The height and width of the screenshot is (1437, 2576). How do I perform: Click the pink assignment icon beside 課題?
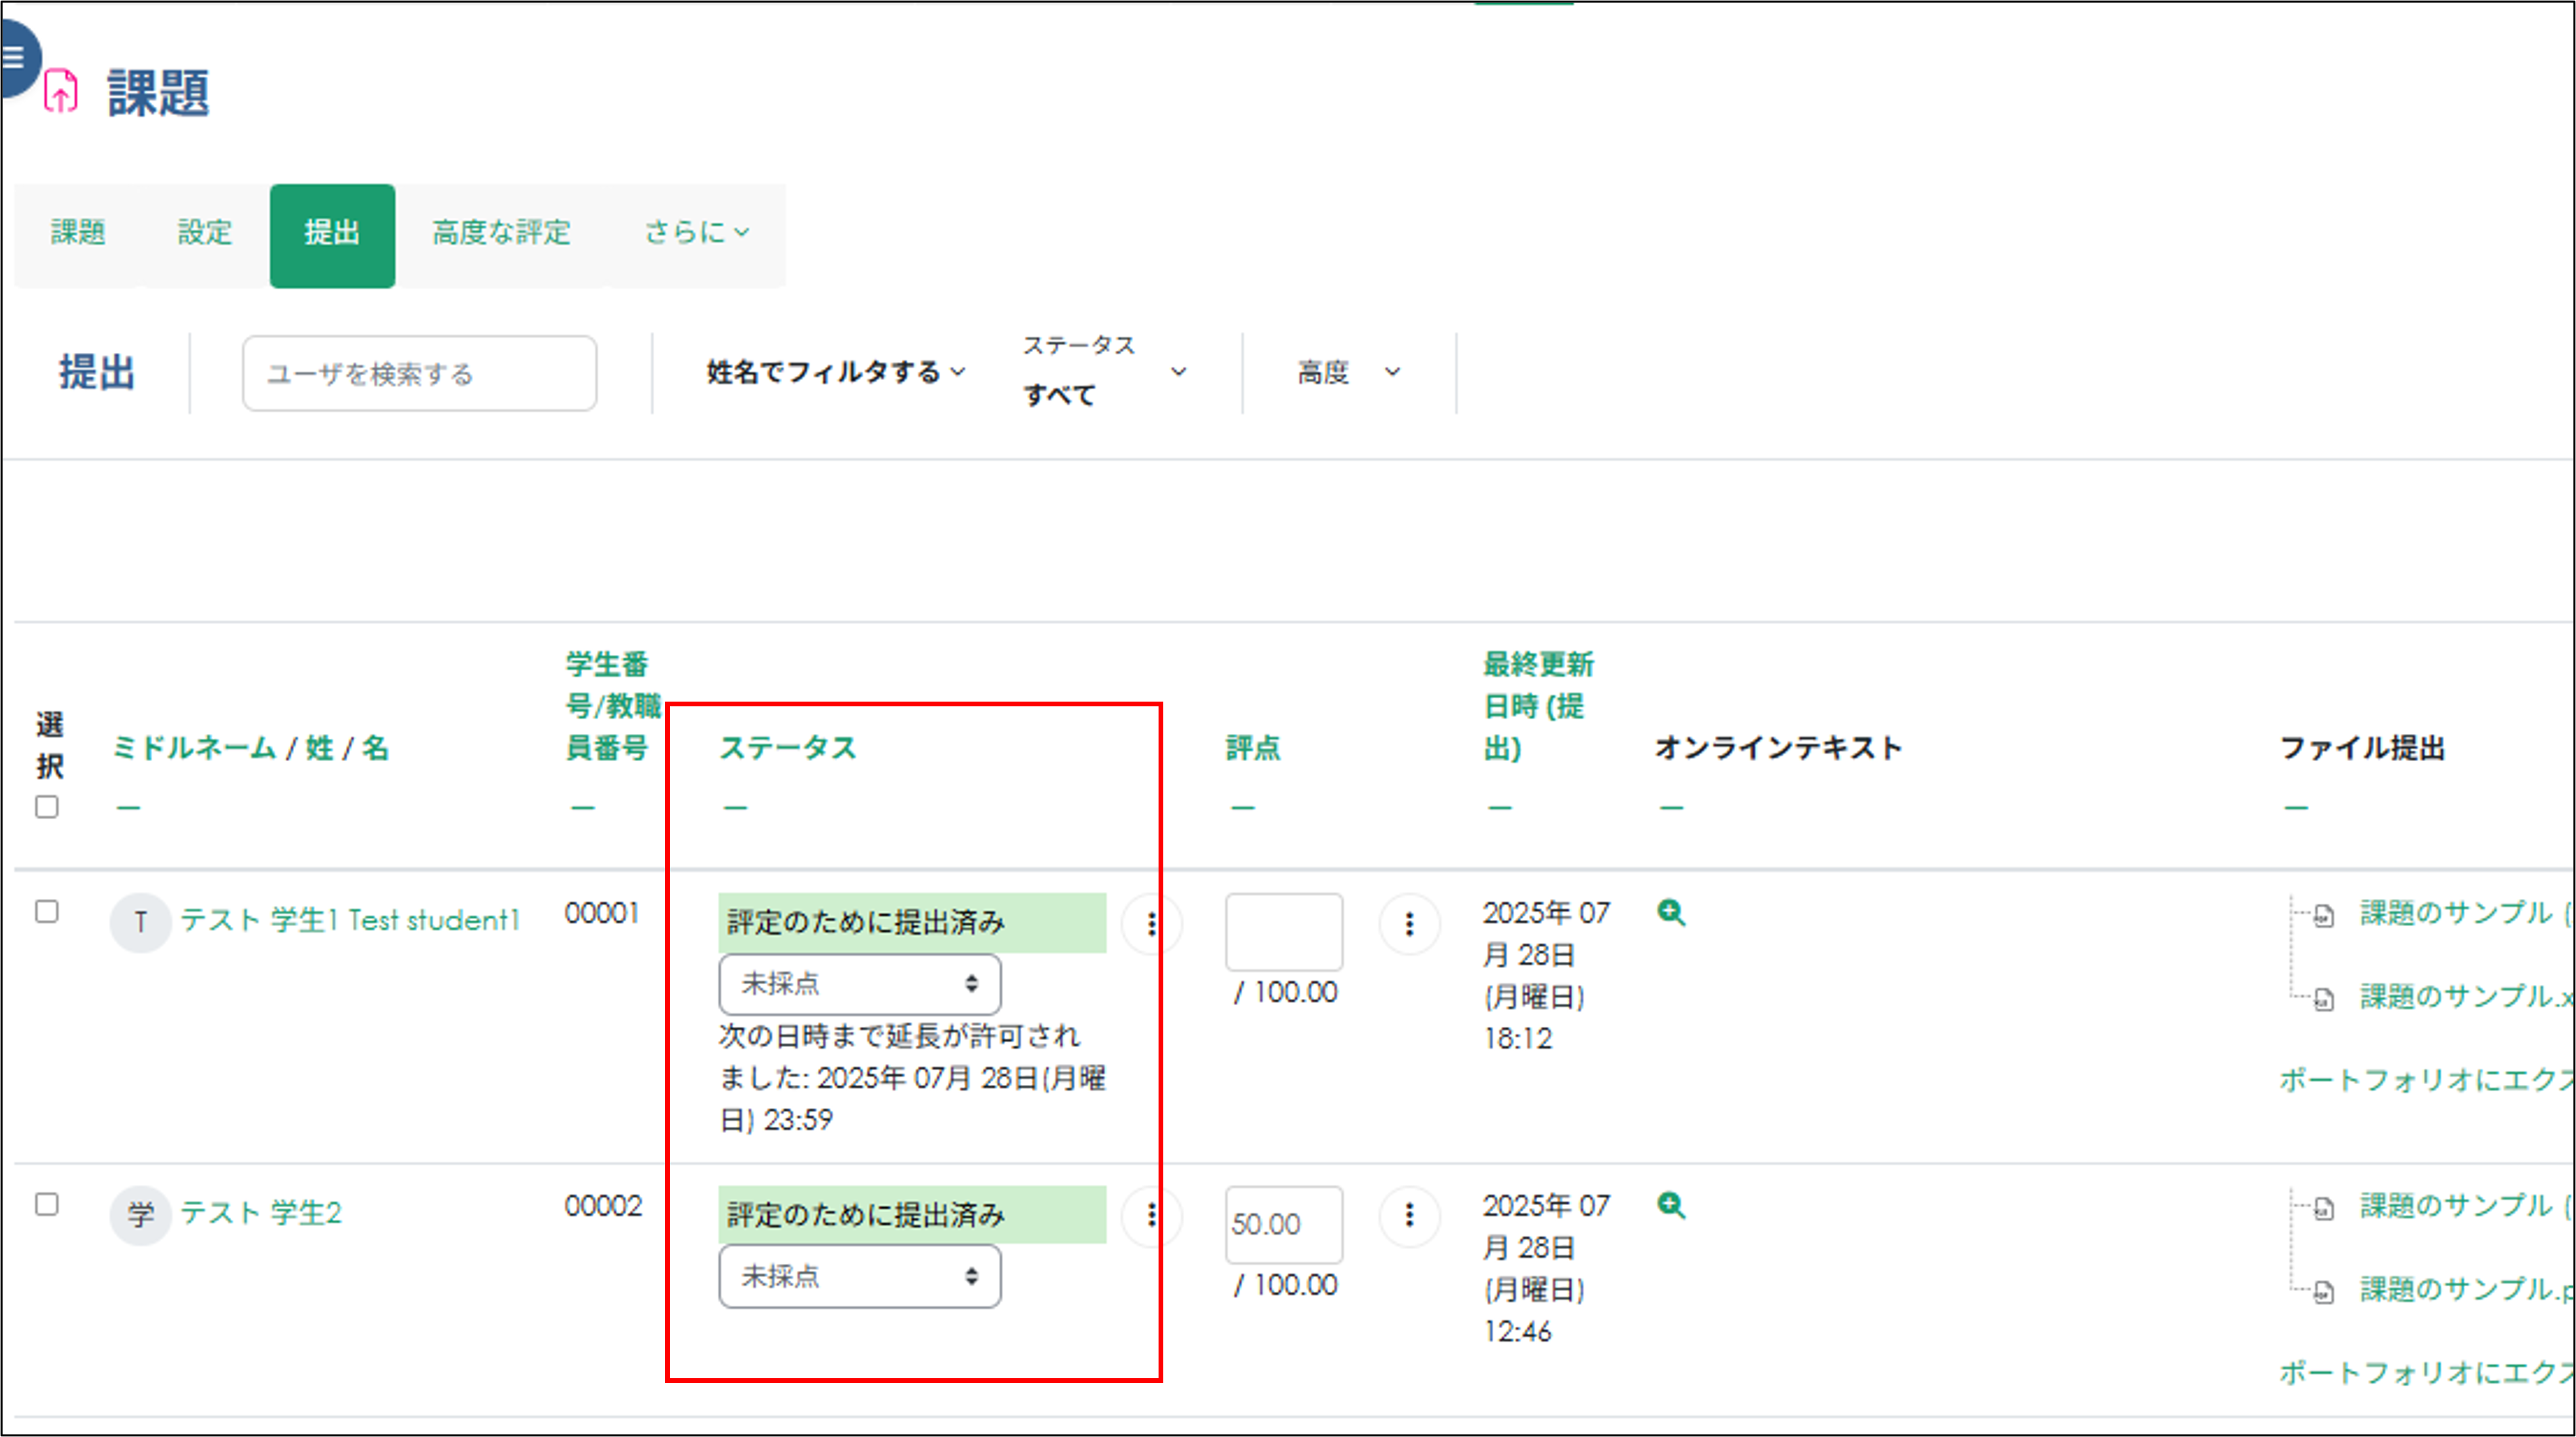61,92
